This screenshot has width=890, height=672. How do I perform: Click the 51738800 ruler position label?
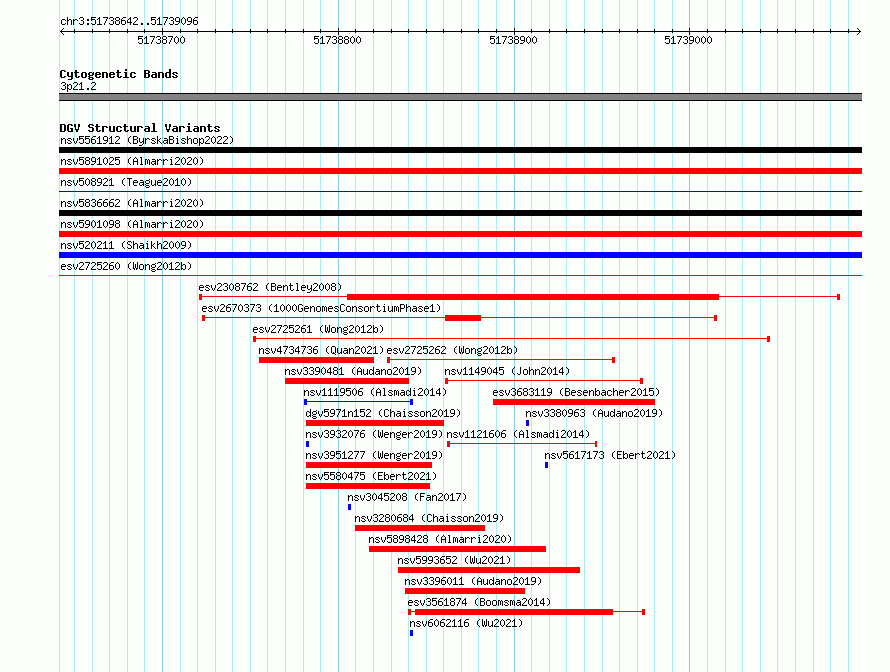point(337,40)
